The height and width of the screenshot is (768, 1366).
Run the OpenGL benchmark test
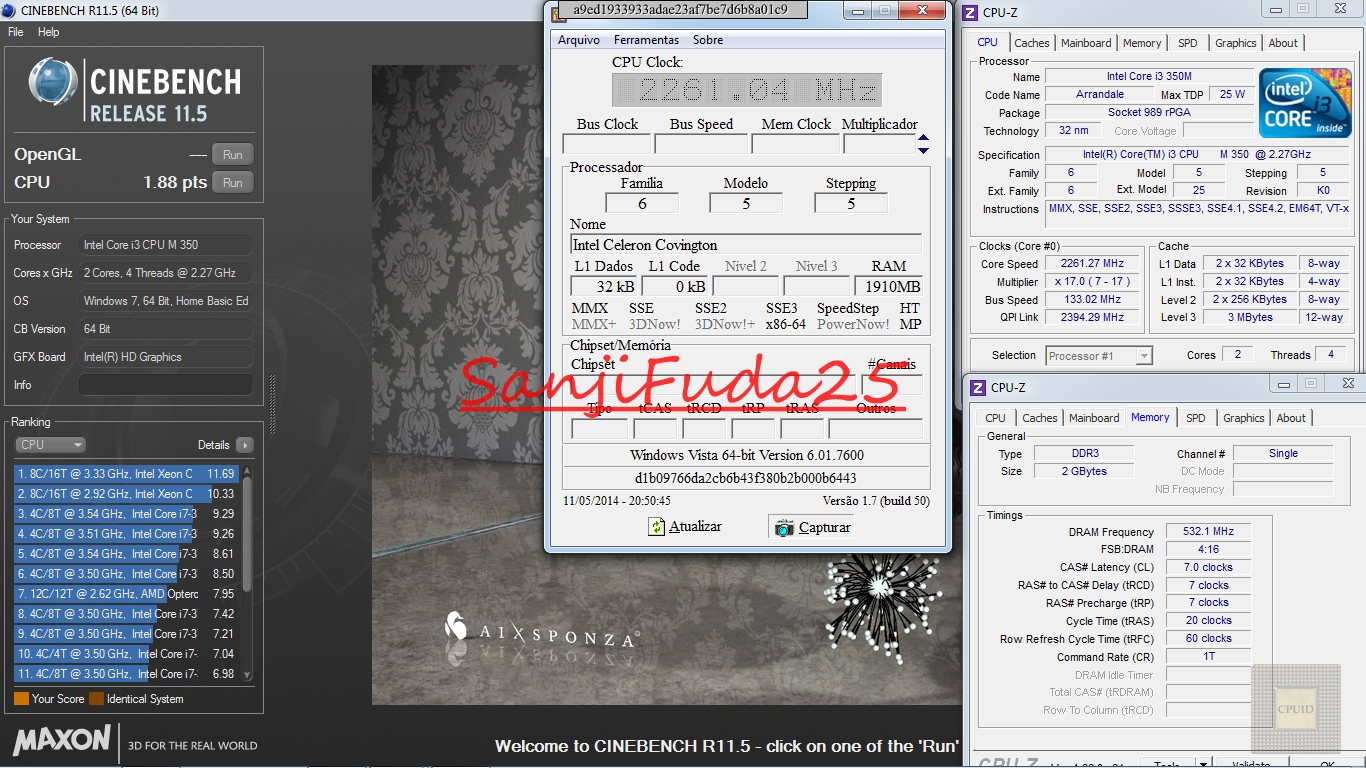(233, 155)
